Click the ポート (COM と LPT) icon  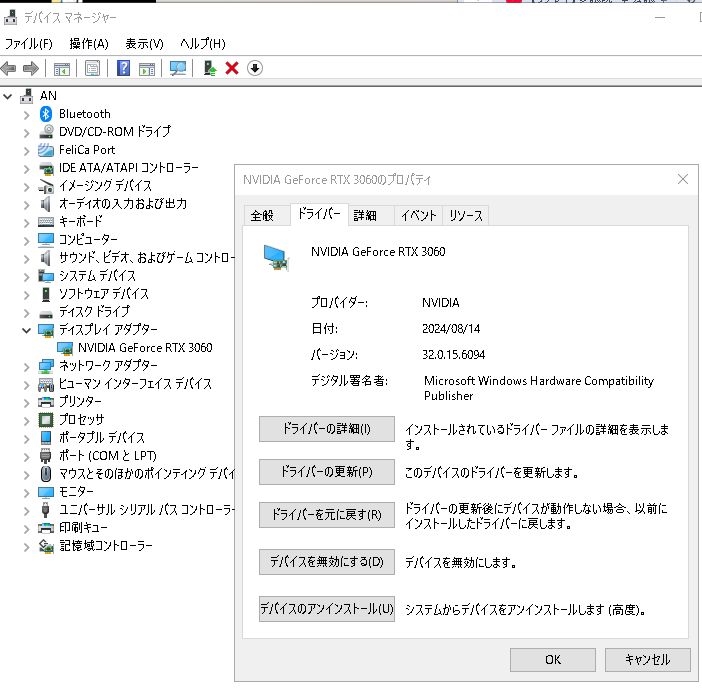45,456
